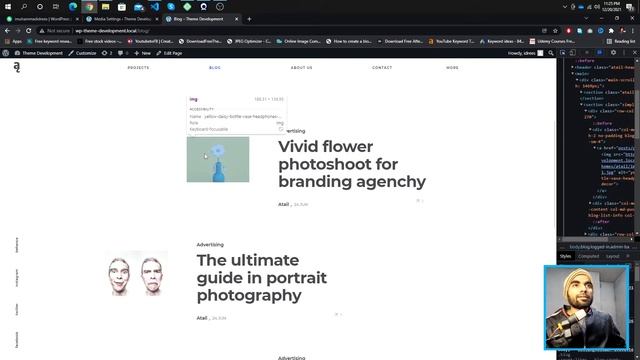Open the clock and date flyout

pyautogui.click(x=611, y=7)
